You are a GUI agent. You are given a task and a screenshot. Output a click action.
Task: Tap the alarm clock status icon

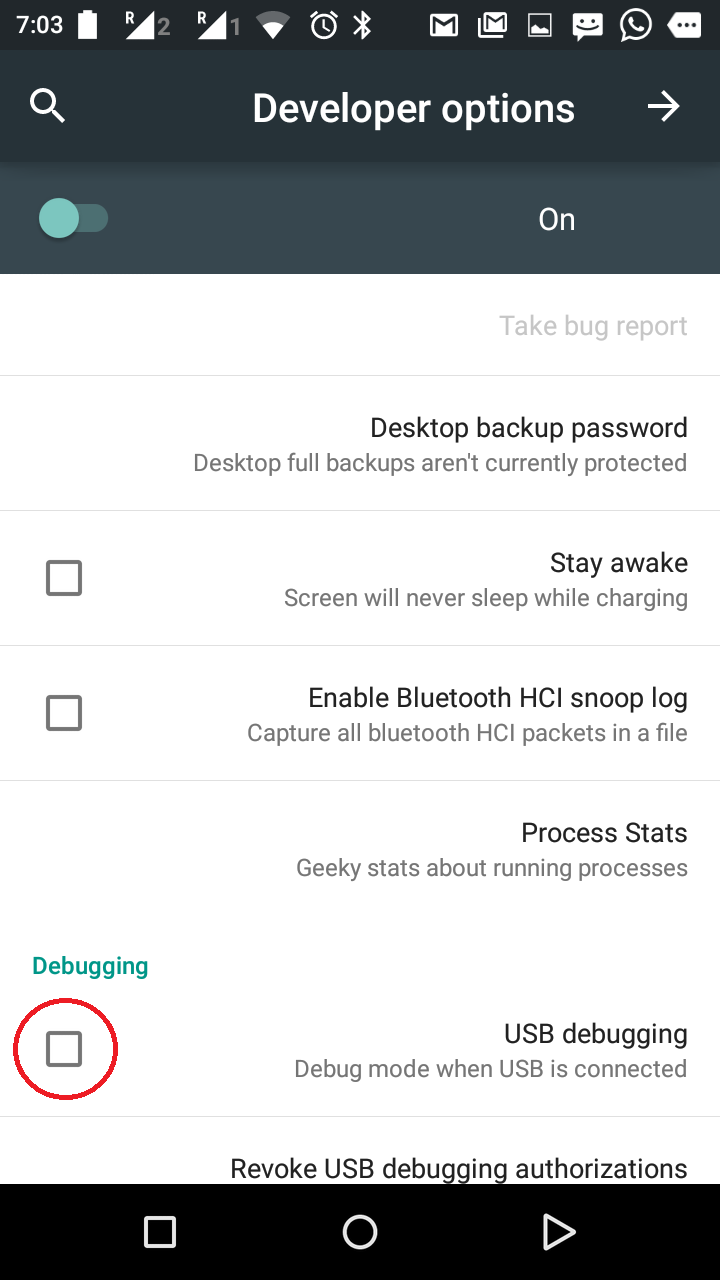(324, 25)
